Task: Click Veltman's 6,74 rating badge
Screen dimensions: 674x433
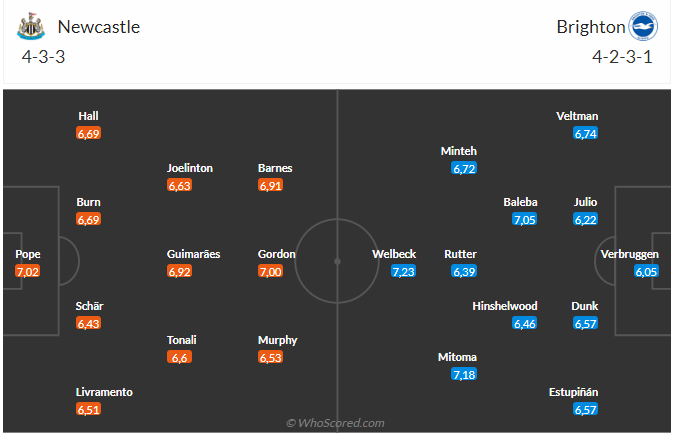Action: click(585, 133)
